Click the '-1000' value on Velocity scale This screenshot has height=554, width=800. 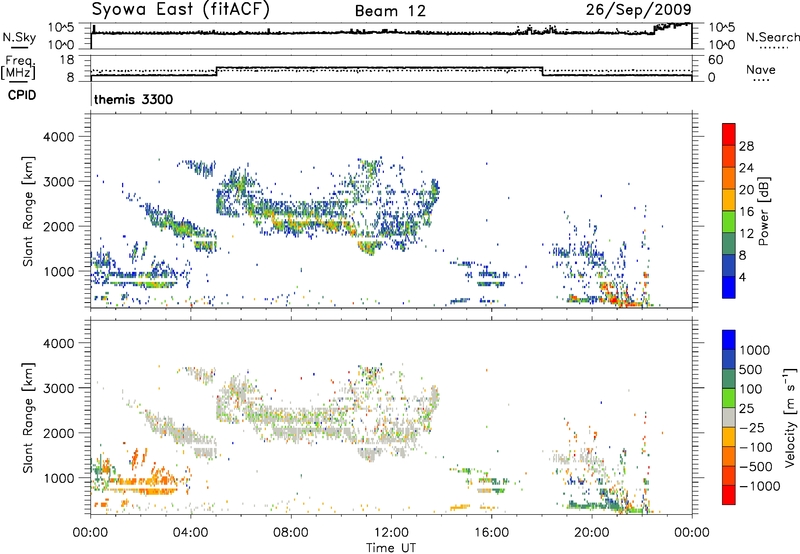tap(760, 486)
